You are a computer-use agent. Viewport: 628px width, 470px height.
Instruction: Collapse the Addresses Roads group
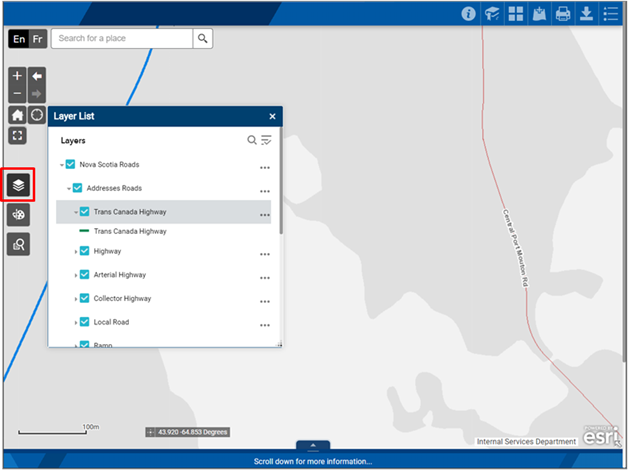[69, 189]
